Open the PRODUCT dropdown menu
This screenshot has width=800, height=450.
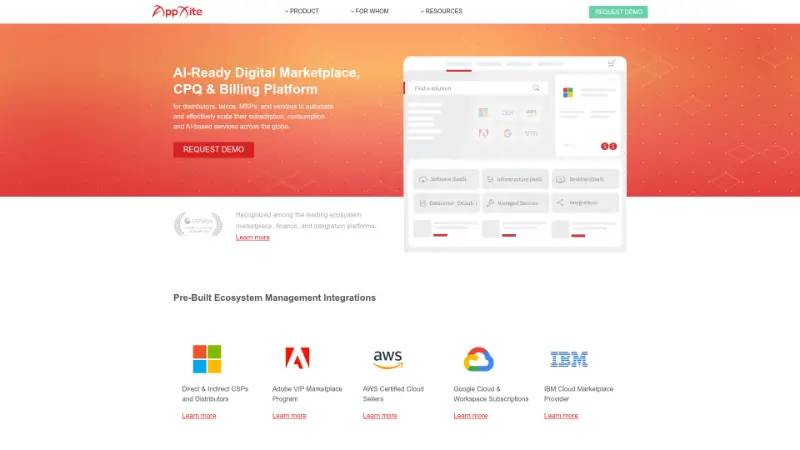(x=302, y=11)
